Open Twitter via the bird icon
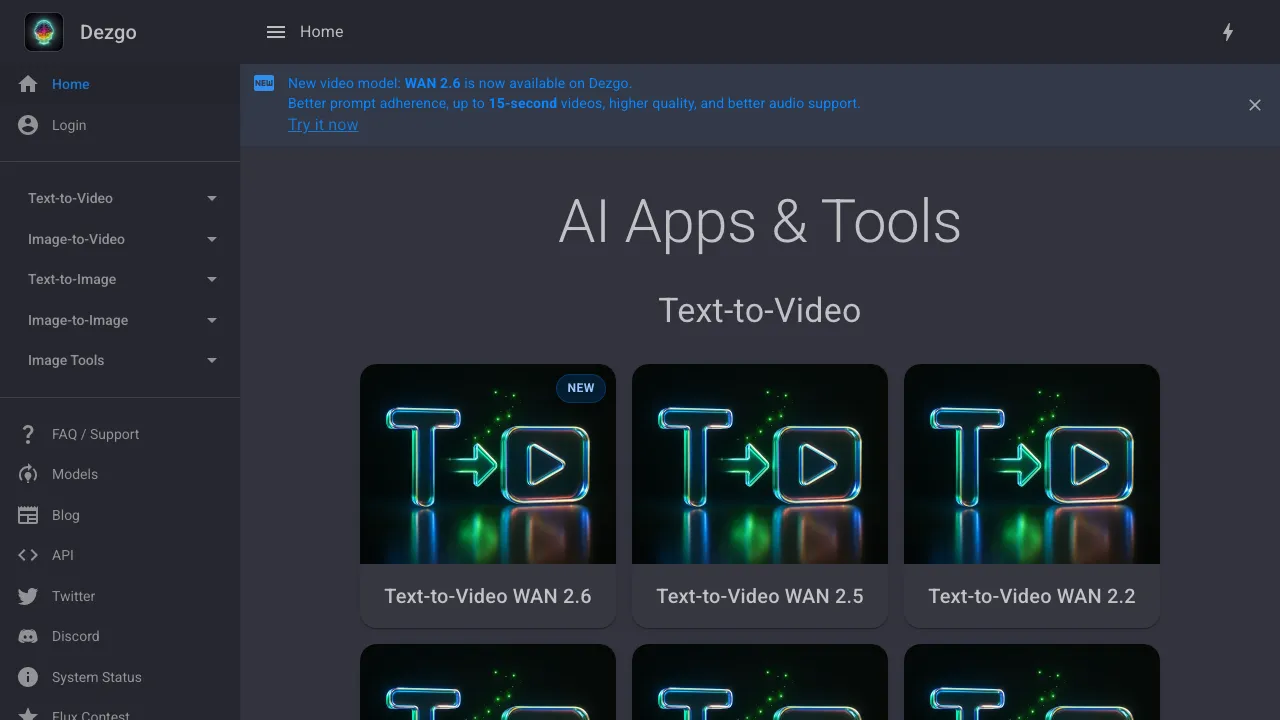The height and width of the screenshot is (720, 1280). click(x=27, y=596)
